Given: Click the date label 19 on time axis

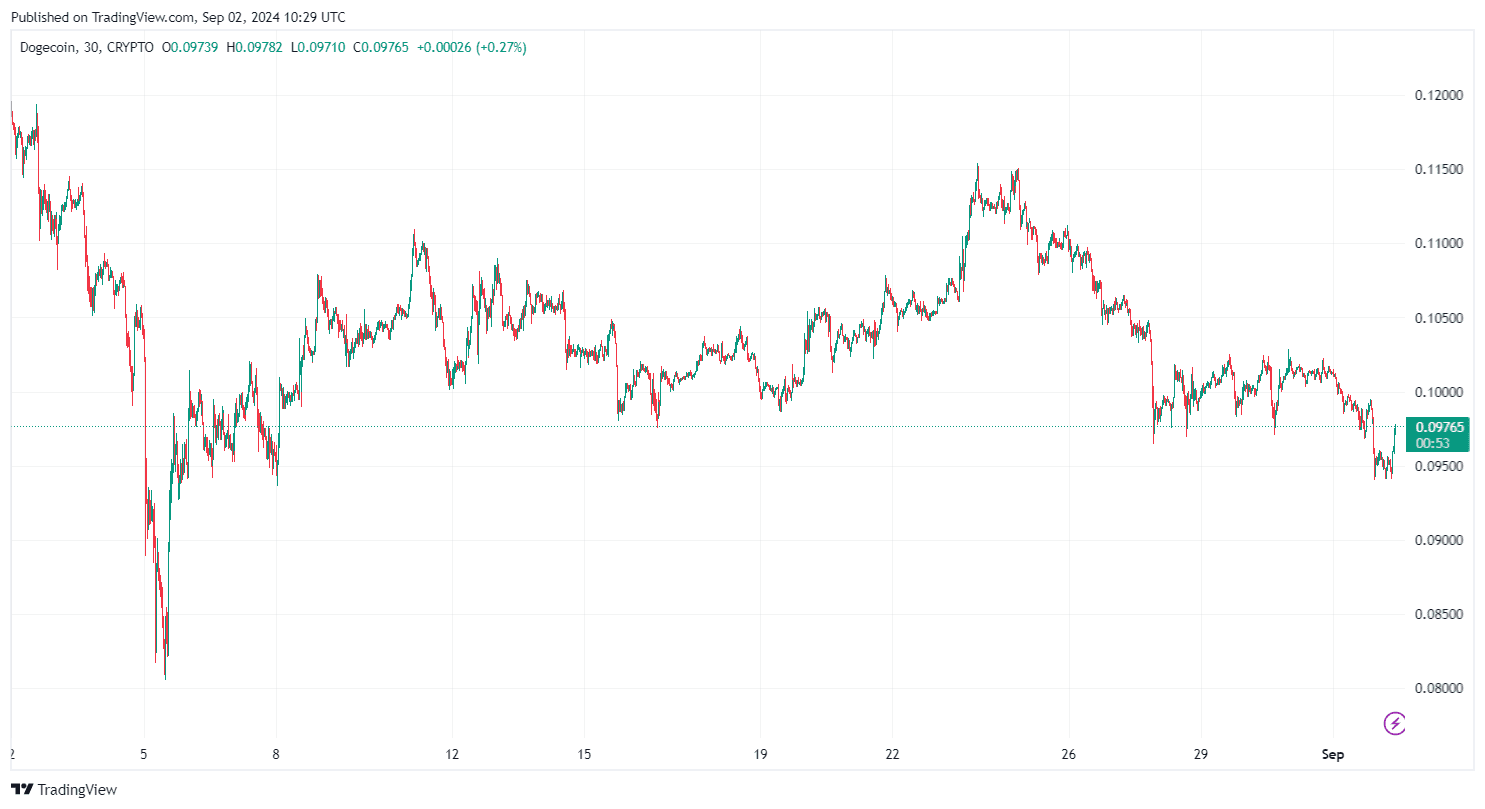Looking at the screenshot, I should click(760, 754).
